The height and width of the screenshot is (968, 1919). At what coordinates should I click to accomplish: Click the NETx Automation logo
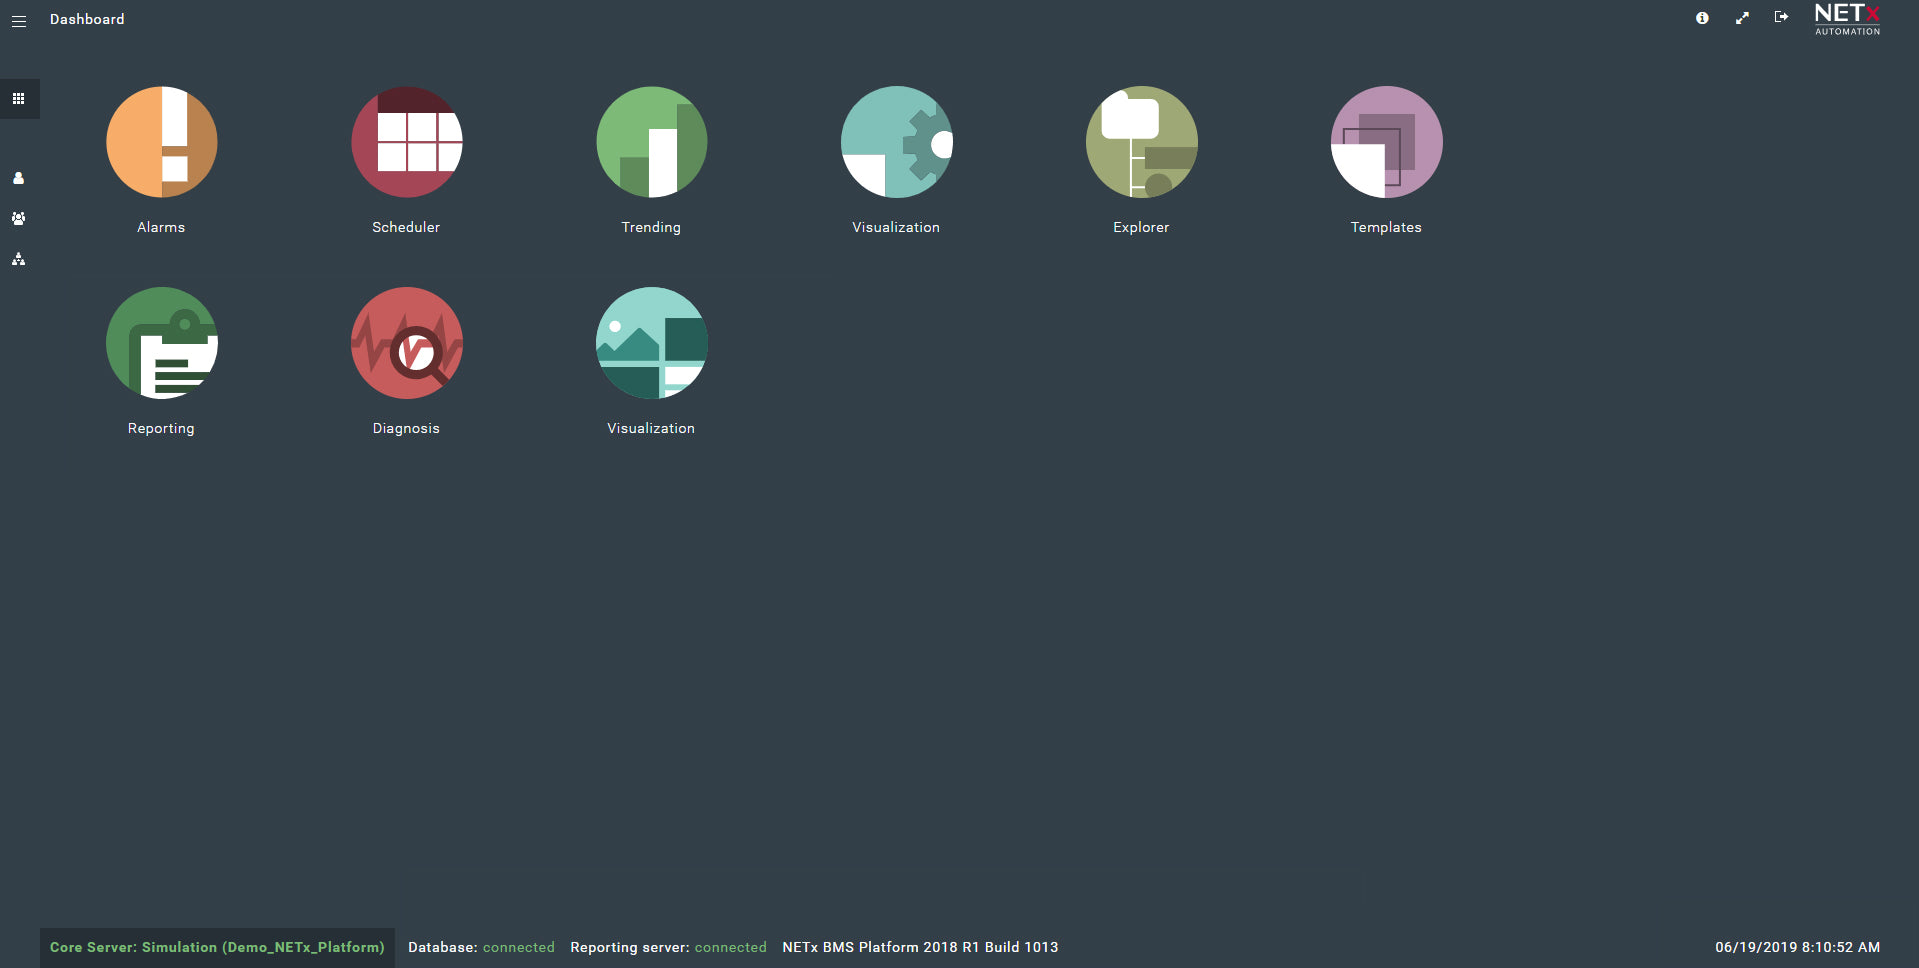pyautogui.click(x=1847, y=19)
